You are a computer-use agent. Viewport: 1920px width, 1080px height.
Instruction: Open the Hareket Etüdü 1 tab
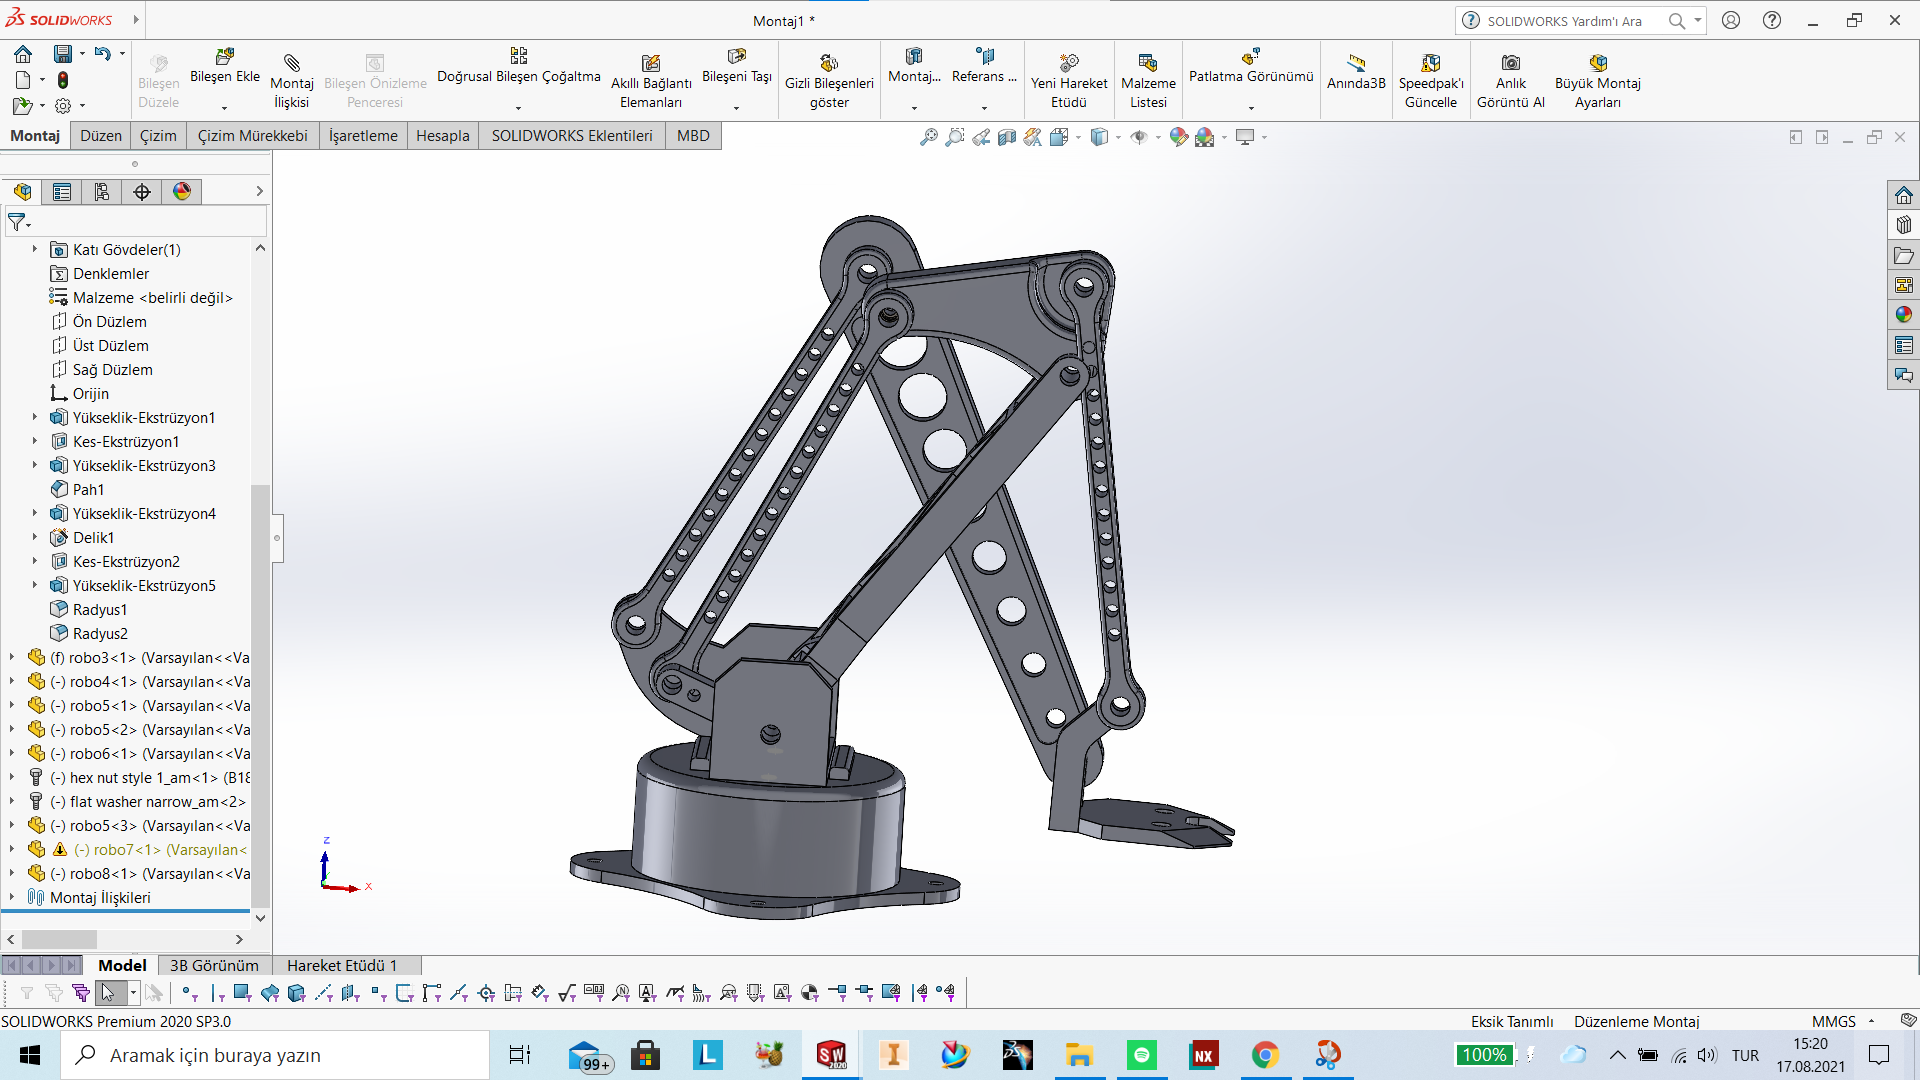pos(342,966)
